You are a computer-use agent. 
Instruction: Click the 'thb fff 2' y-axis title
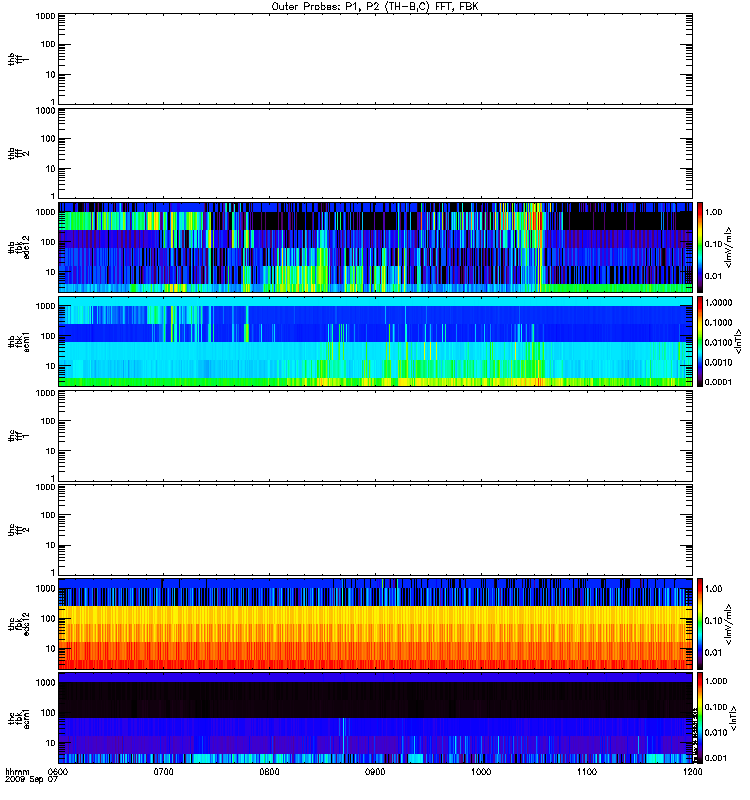(18, 153)
